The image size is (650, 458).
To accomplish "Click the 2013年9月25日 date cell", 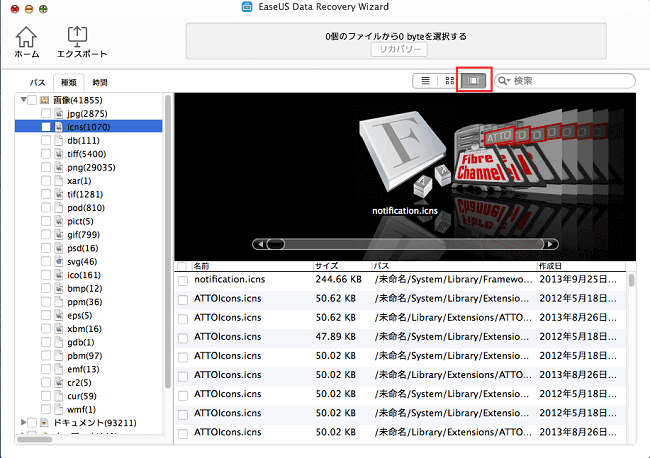I will point(578,279).
